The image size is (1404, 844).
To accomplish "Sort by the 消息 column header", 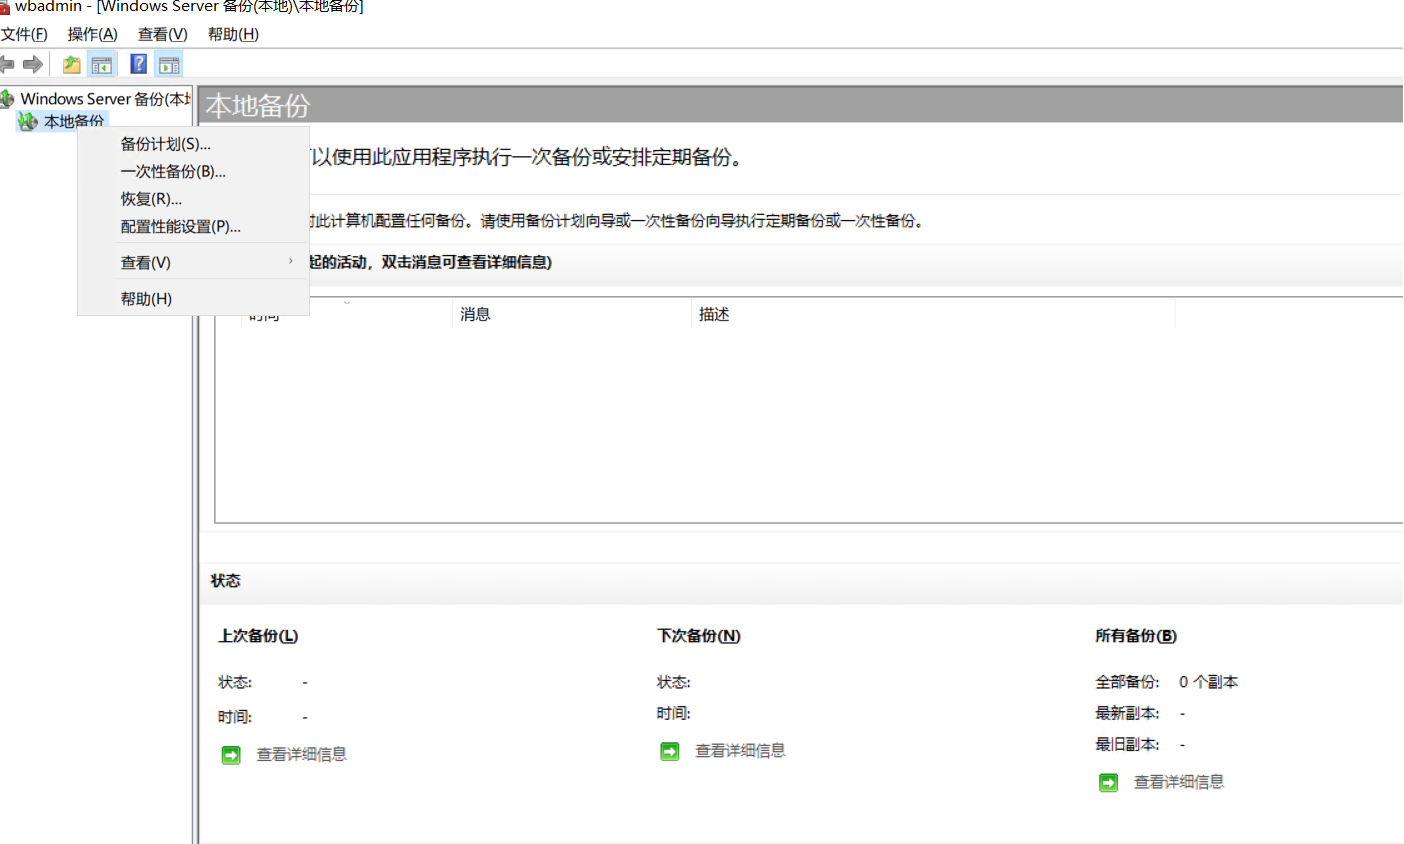I will [x=475, y=314].
